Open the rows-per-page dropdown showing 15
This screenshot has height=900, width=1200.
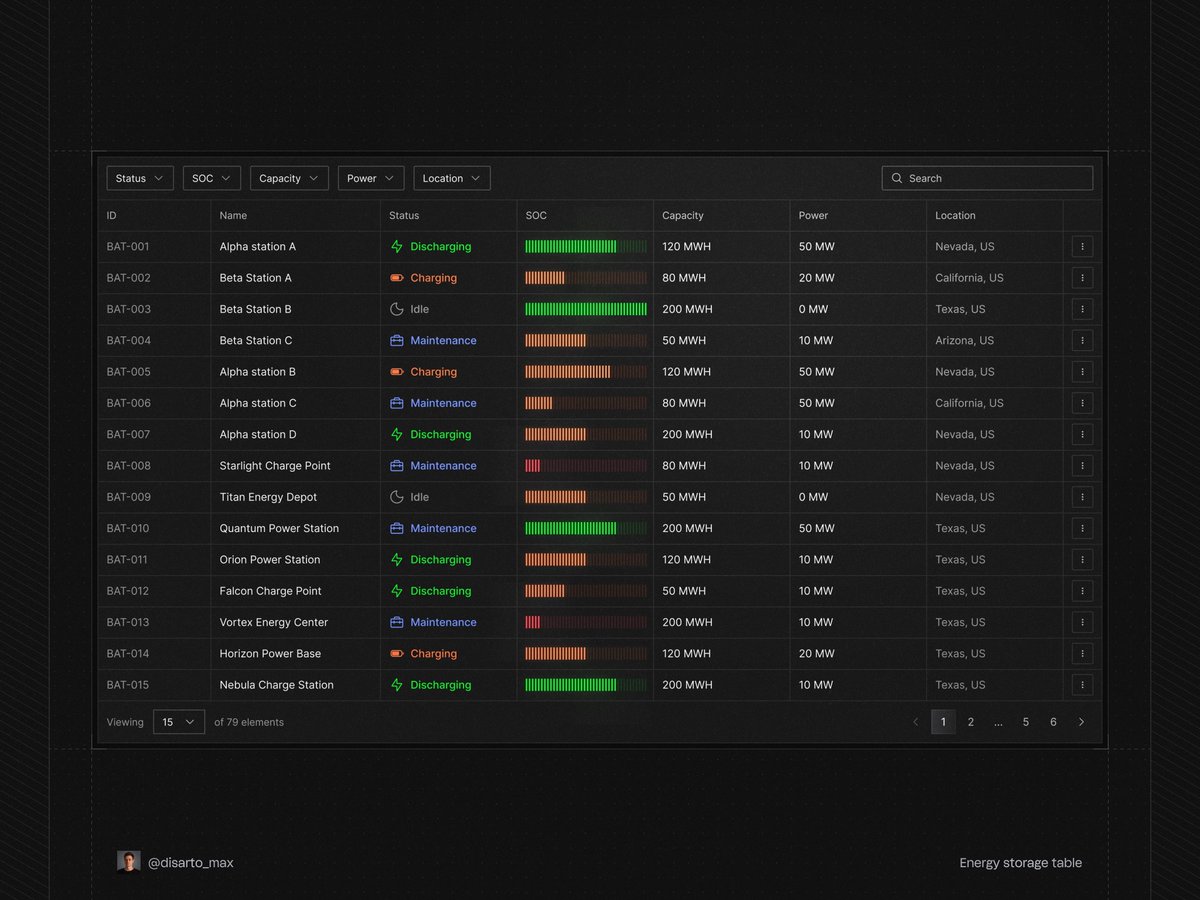179,722
